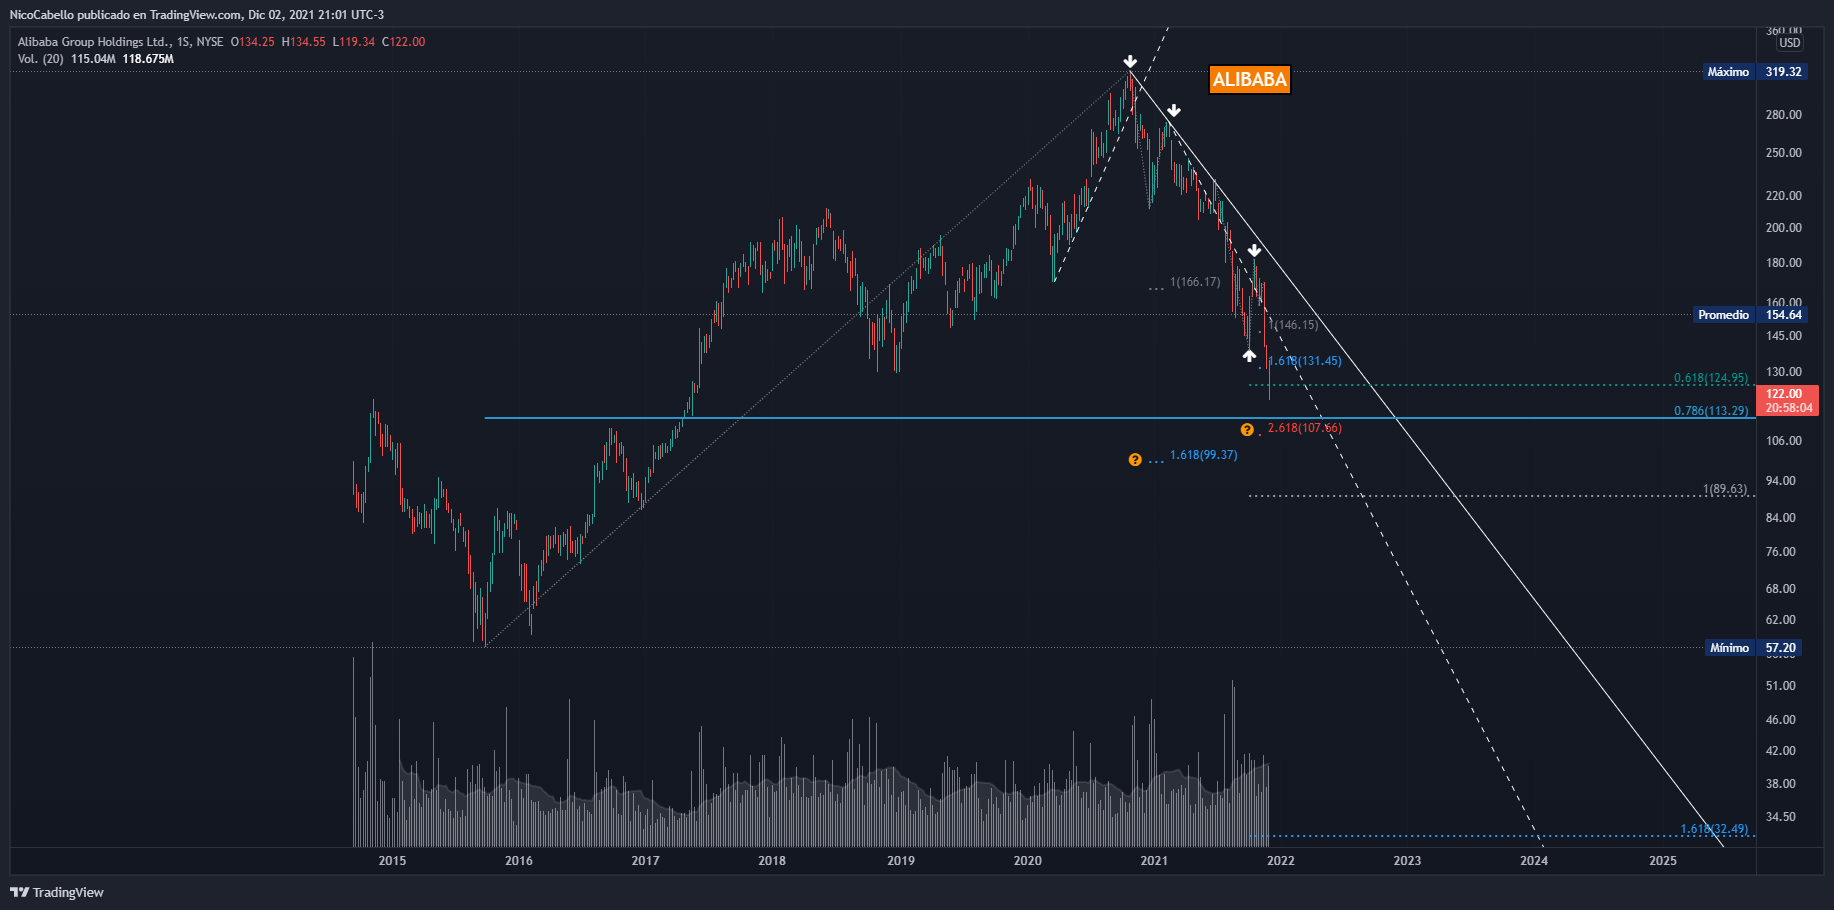Click the 1(166.17) gray extension label
Image resolution: width=1834 pixels, height=910 pixels.
point(1195,282)
